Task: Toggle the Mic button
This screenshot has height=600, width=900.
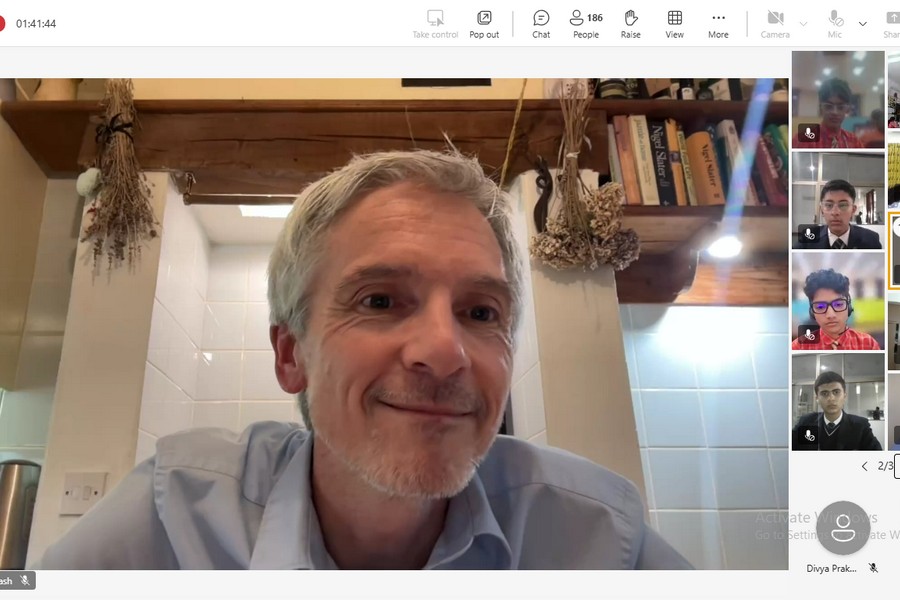Action: [835, 23]
